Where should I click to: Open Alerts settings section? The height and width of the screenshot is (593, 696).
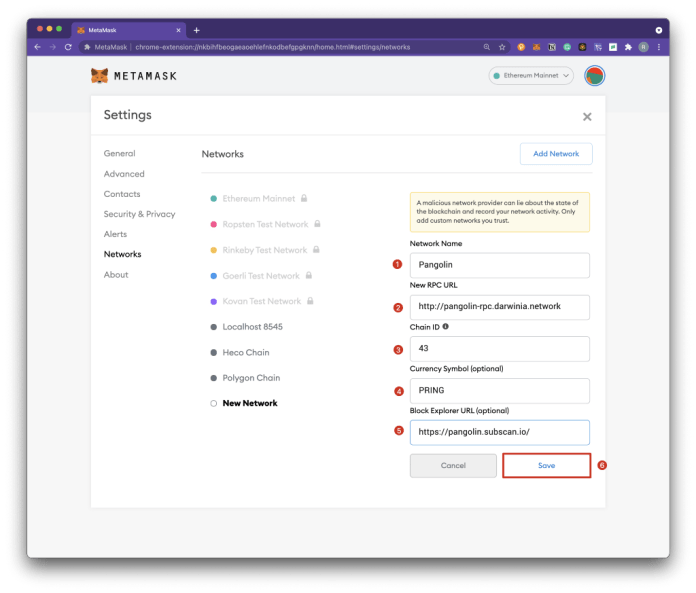click(x=115, y=234)
